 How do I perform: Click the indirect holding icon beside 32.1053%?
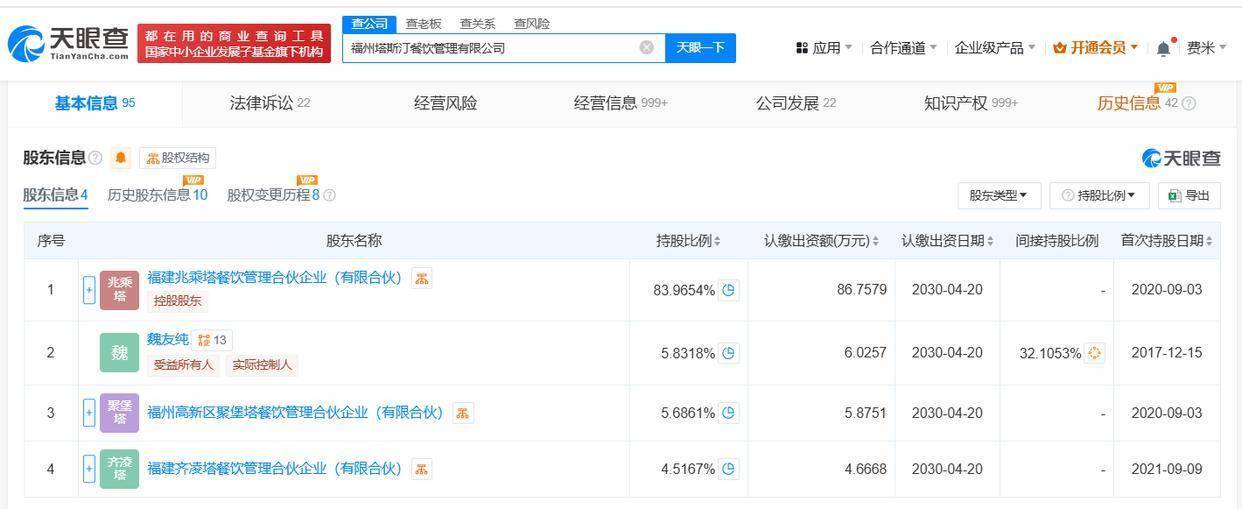click(x=1095, y=353)
